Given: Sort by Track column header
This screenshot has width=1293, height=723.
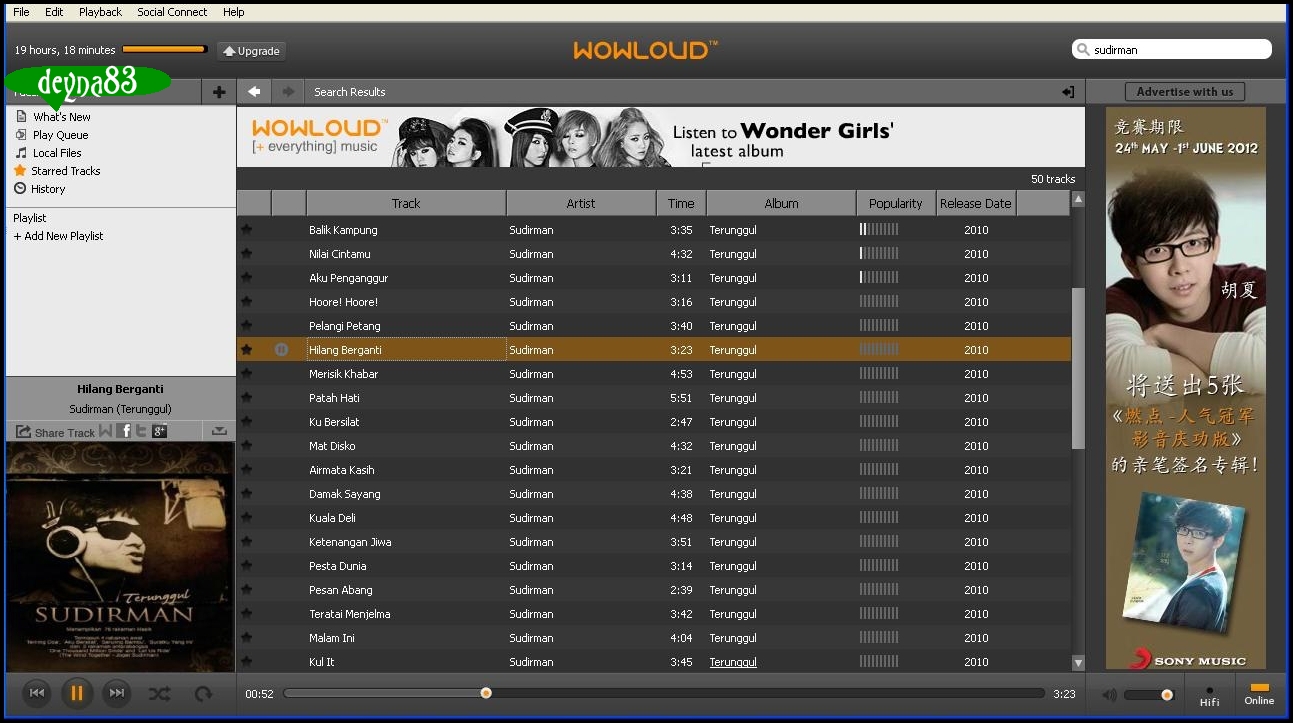Looking at the screenshot, I should click(406, 203).
